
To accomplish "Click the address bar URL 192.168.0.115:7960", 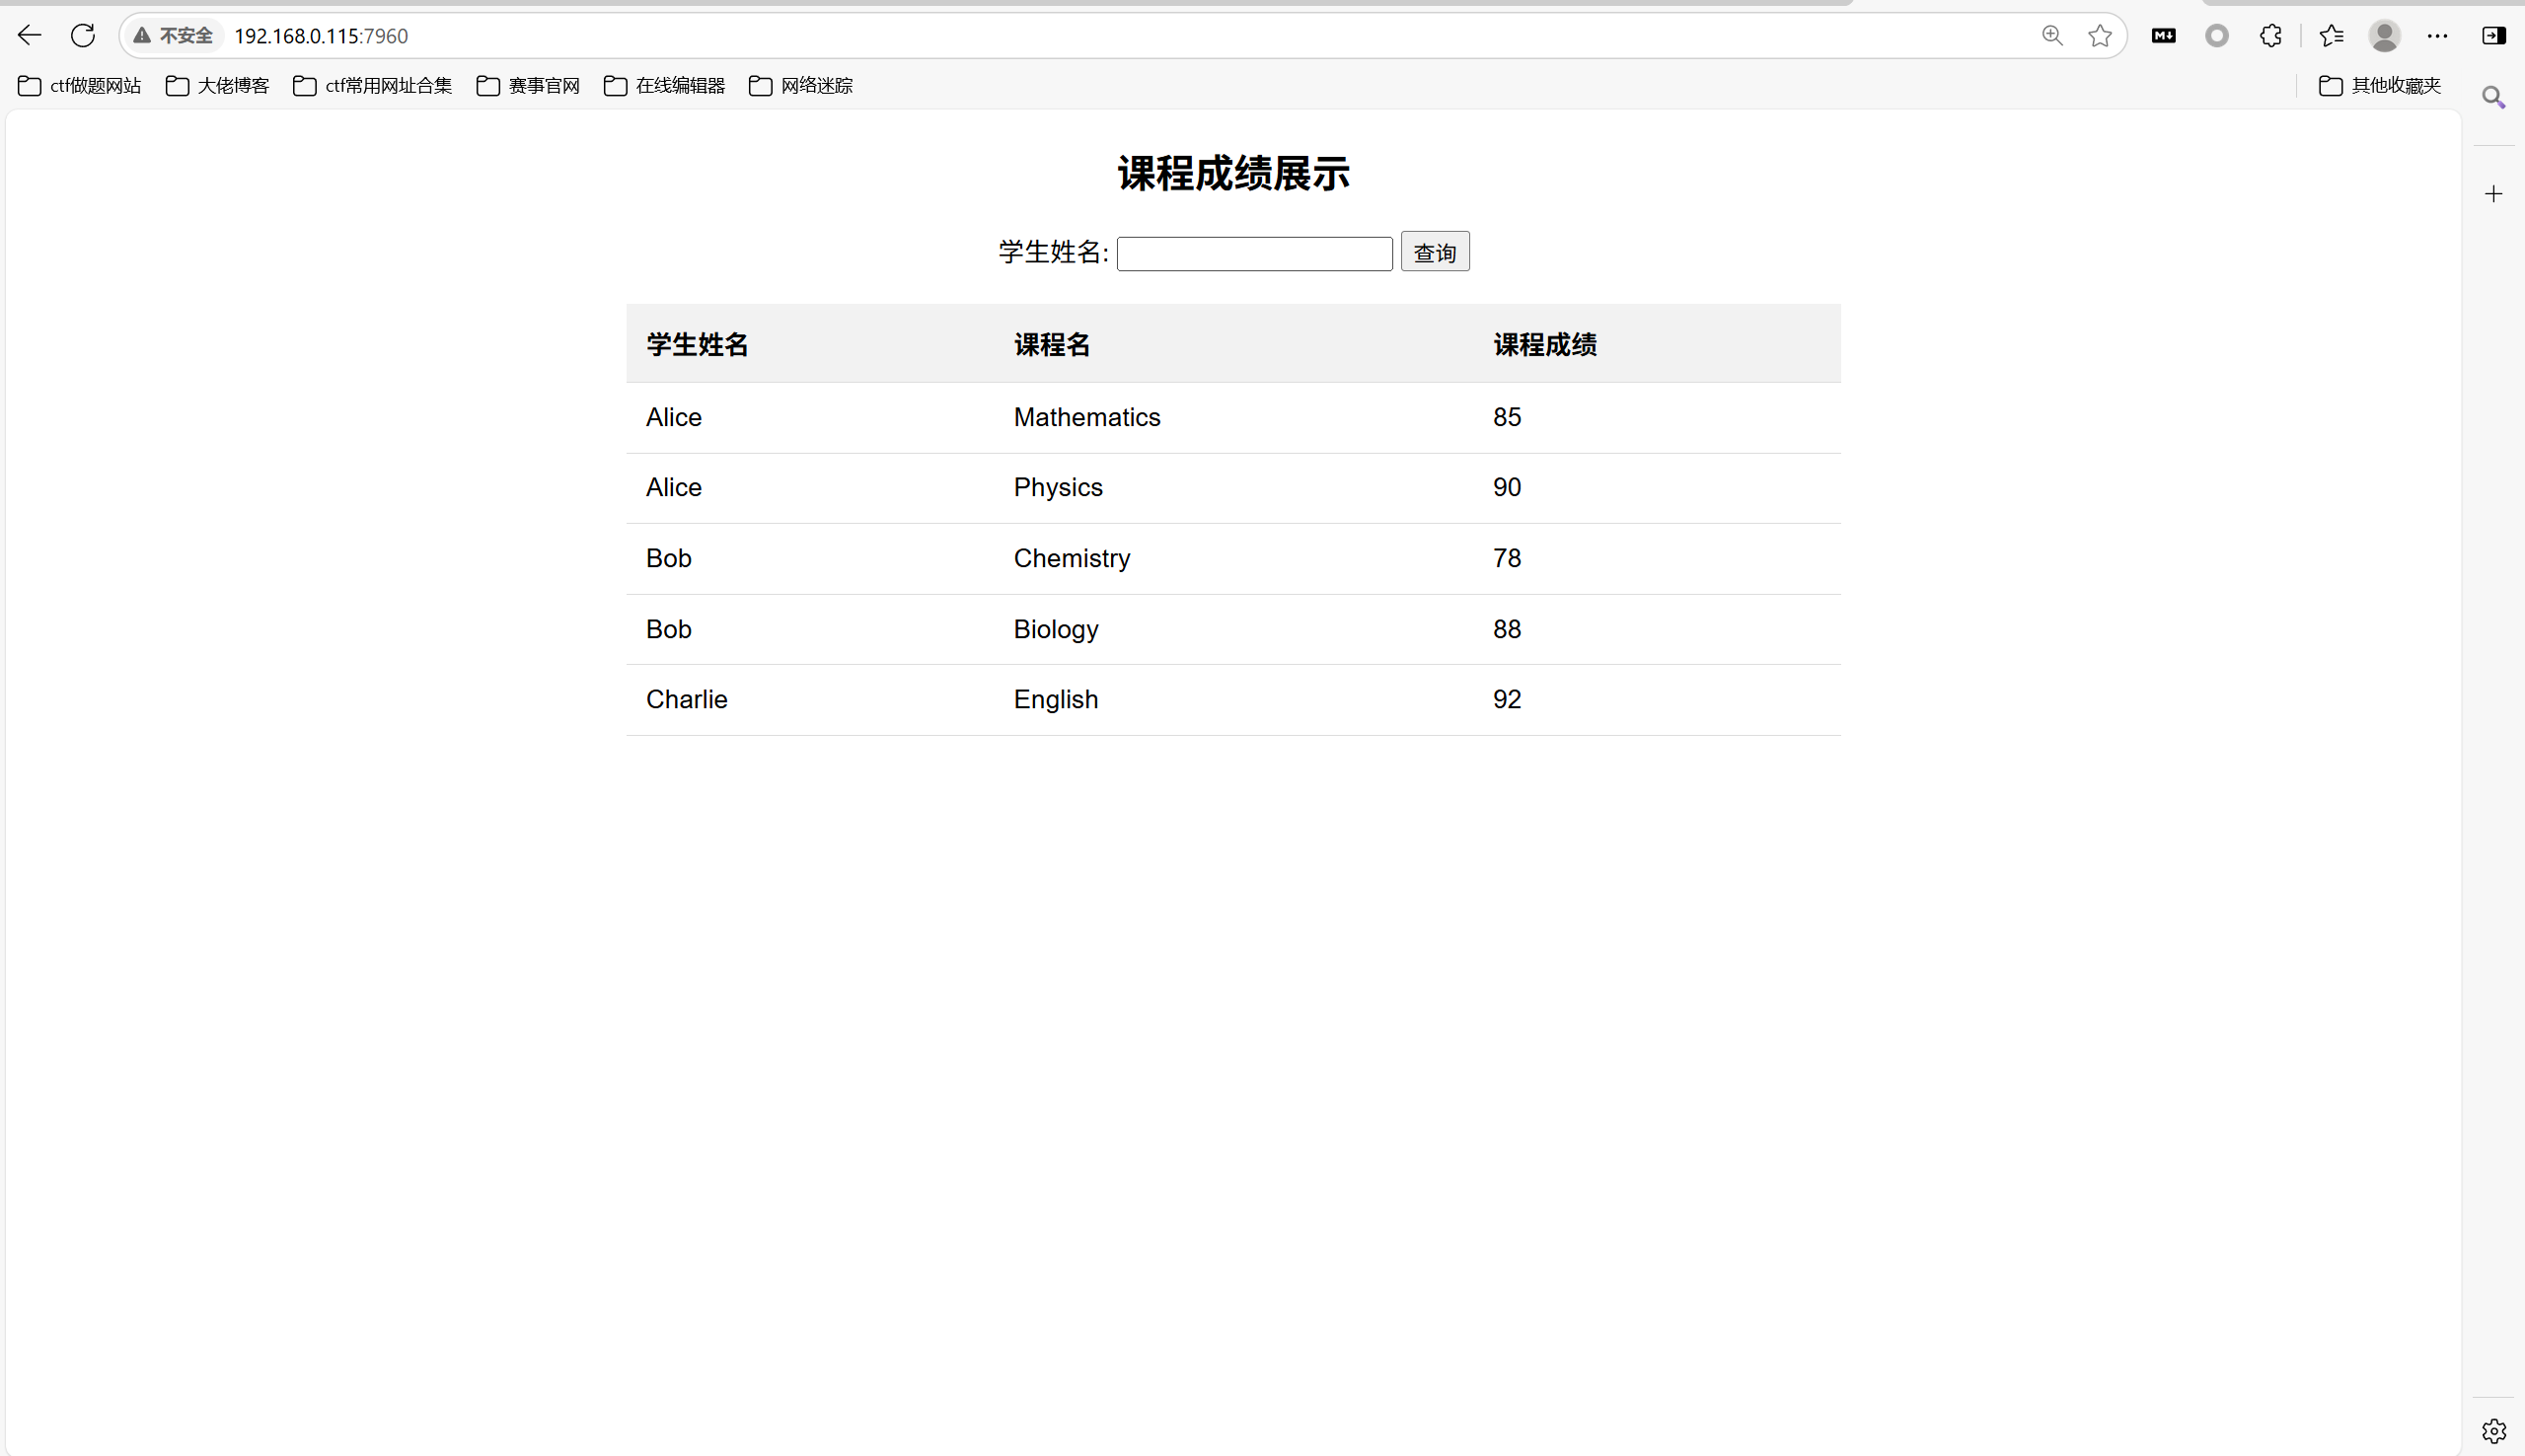I will pyautogui.click(x=321, y=36).
